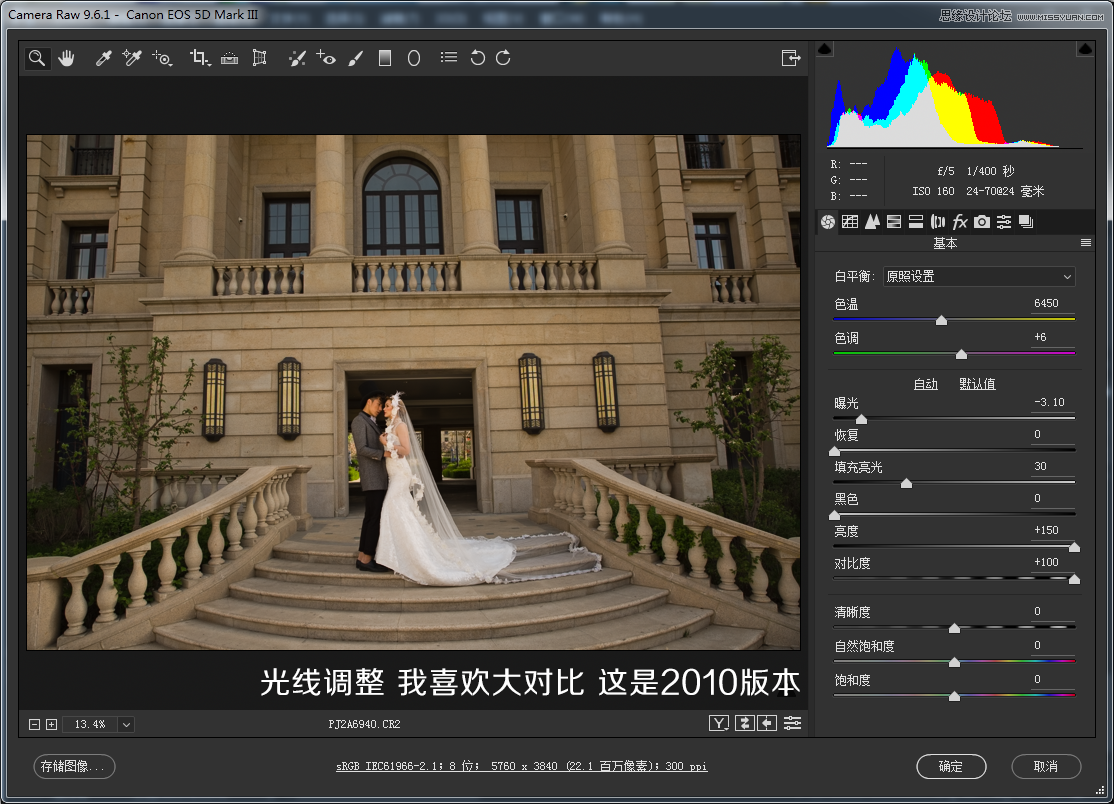The height and width of the screenshot is (804, 1114).
Task: Select the Adjustment Brush tool
Action: (356, 58)
